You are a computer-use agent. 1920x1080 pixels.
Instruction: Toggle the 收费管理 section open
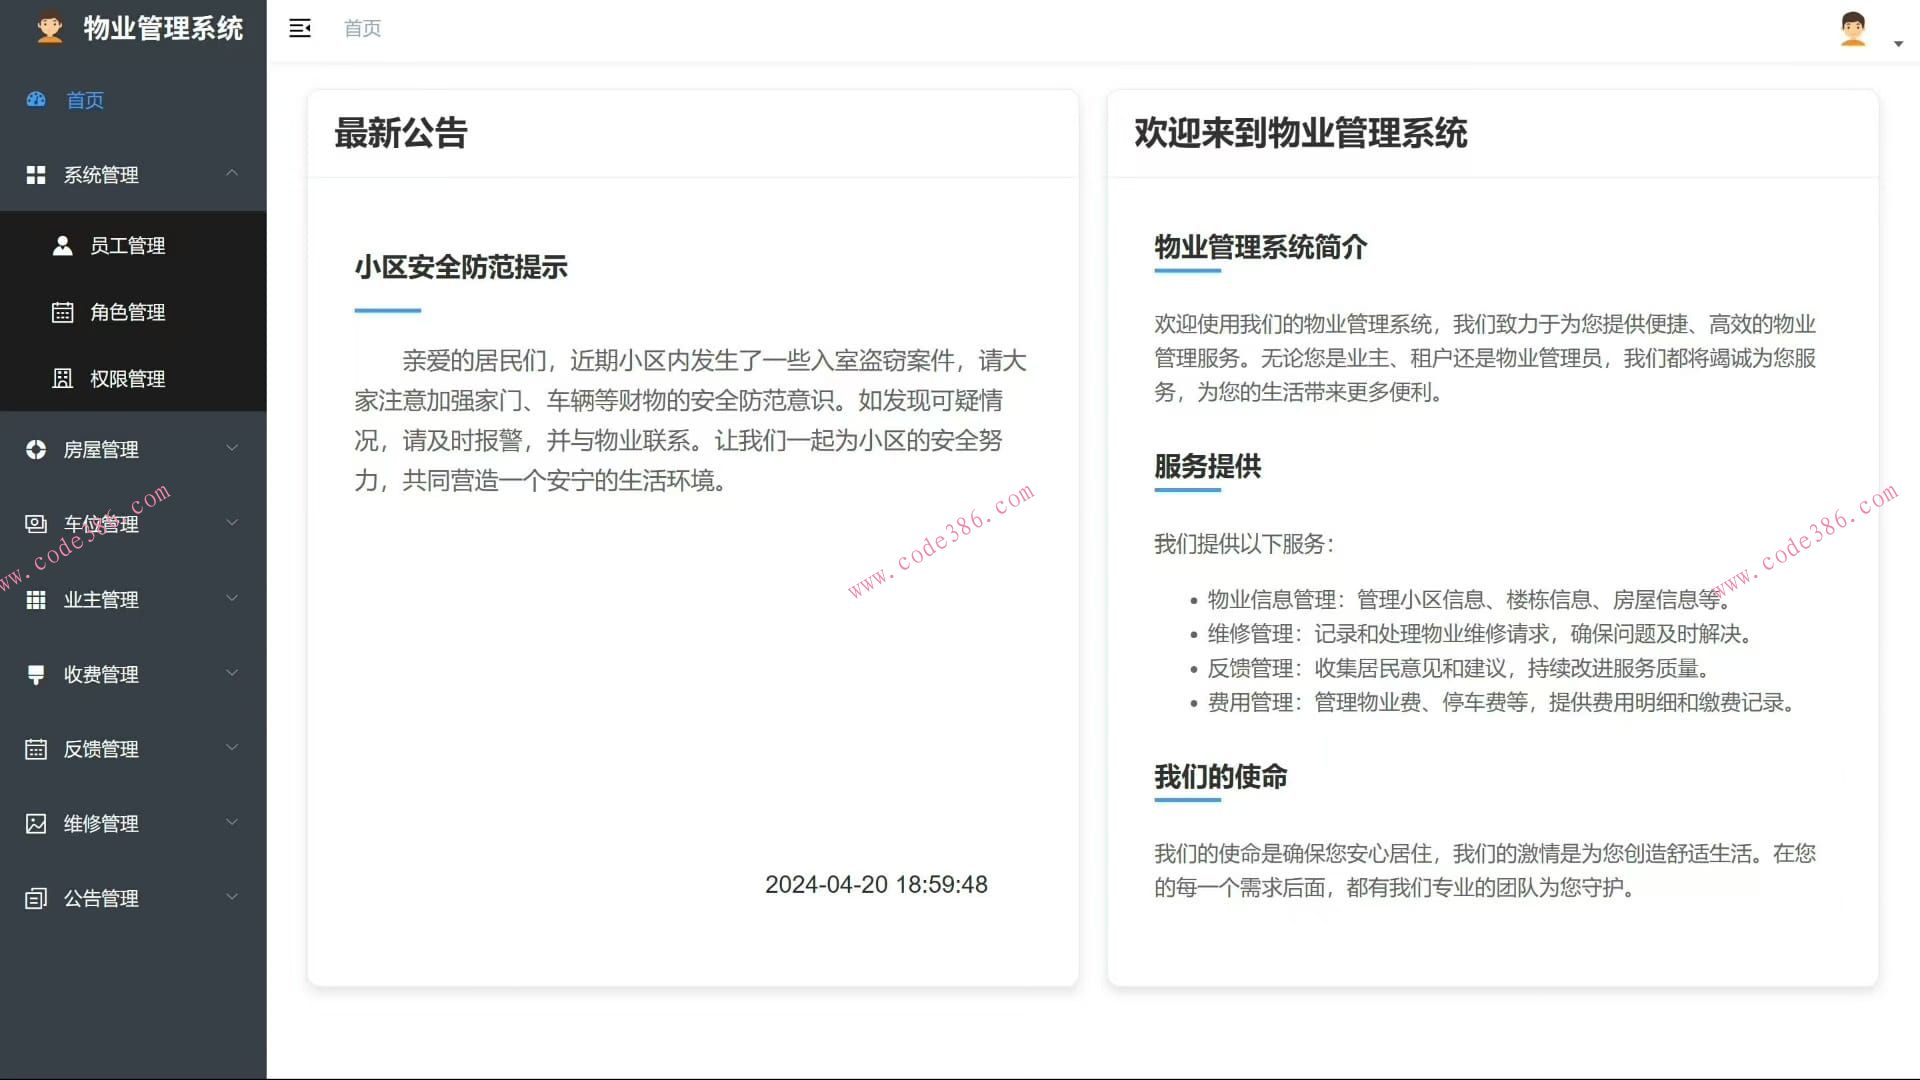coord(233,672)
